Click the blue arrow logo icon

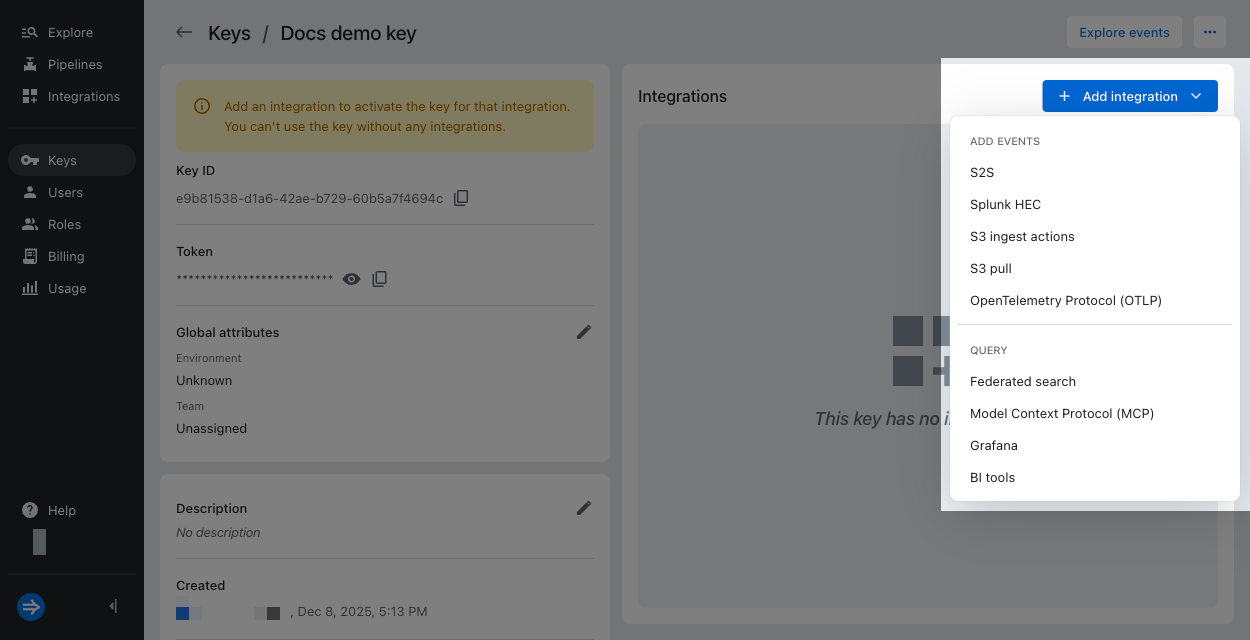tap(31, 606)
